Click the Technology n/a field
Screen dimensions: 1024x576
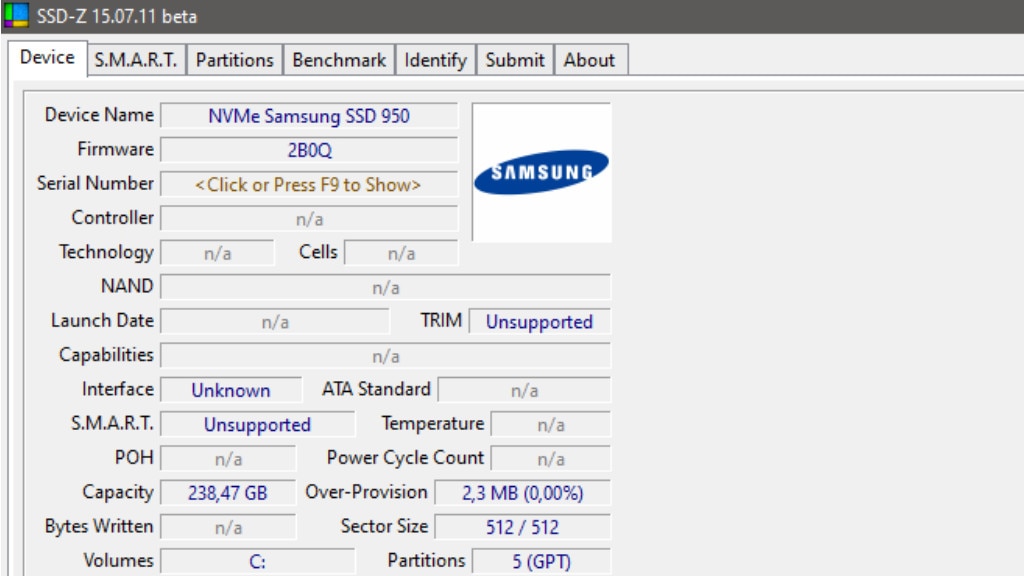217,253
